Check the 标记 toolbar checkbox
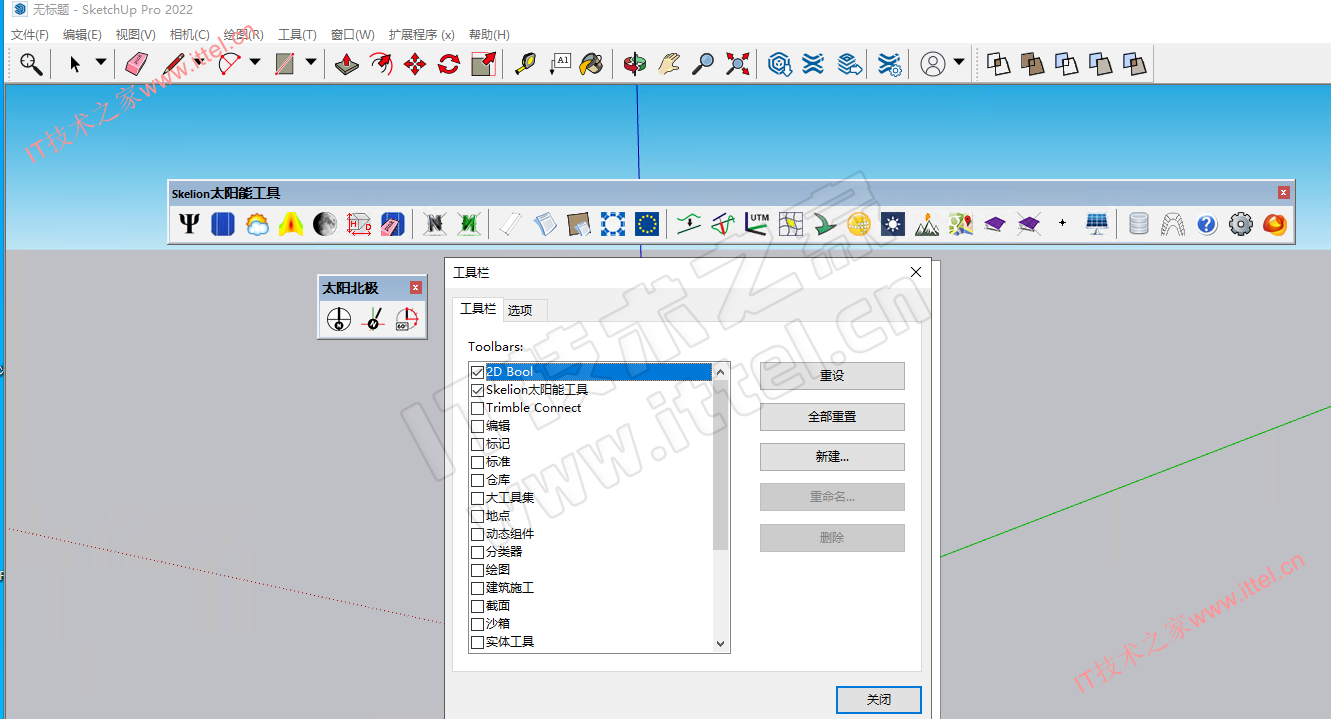 477,444
